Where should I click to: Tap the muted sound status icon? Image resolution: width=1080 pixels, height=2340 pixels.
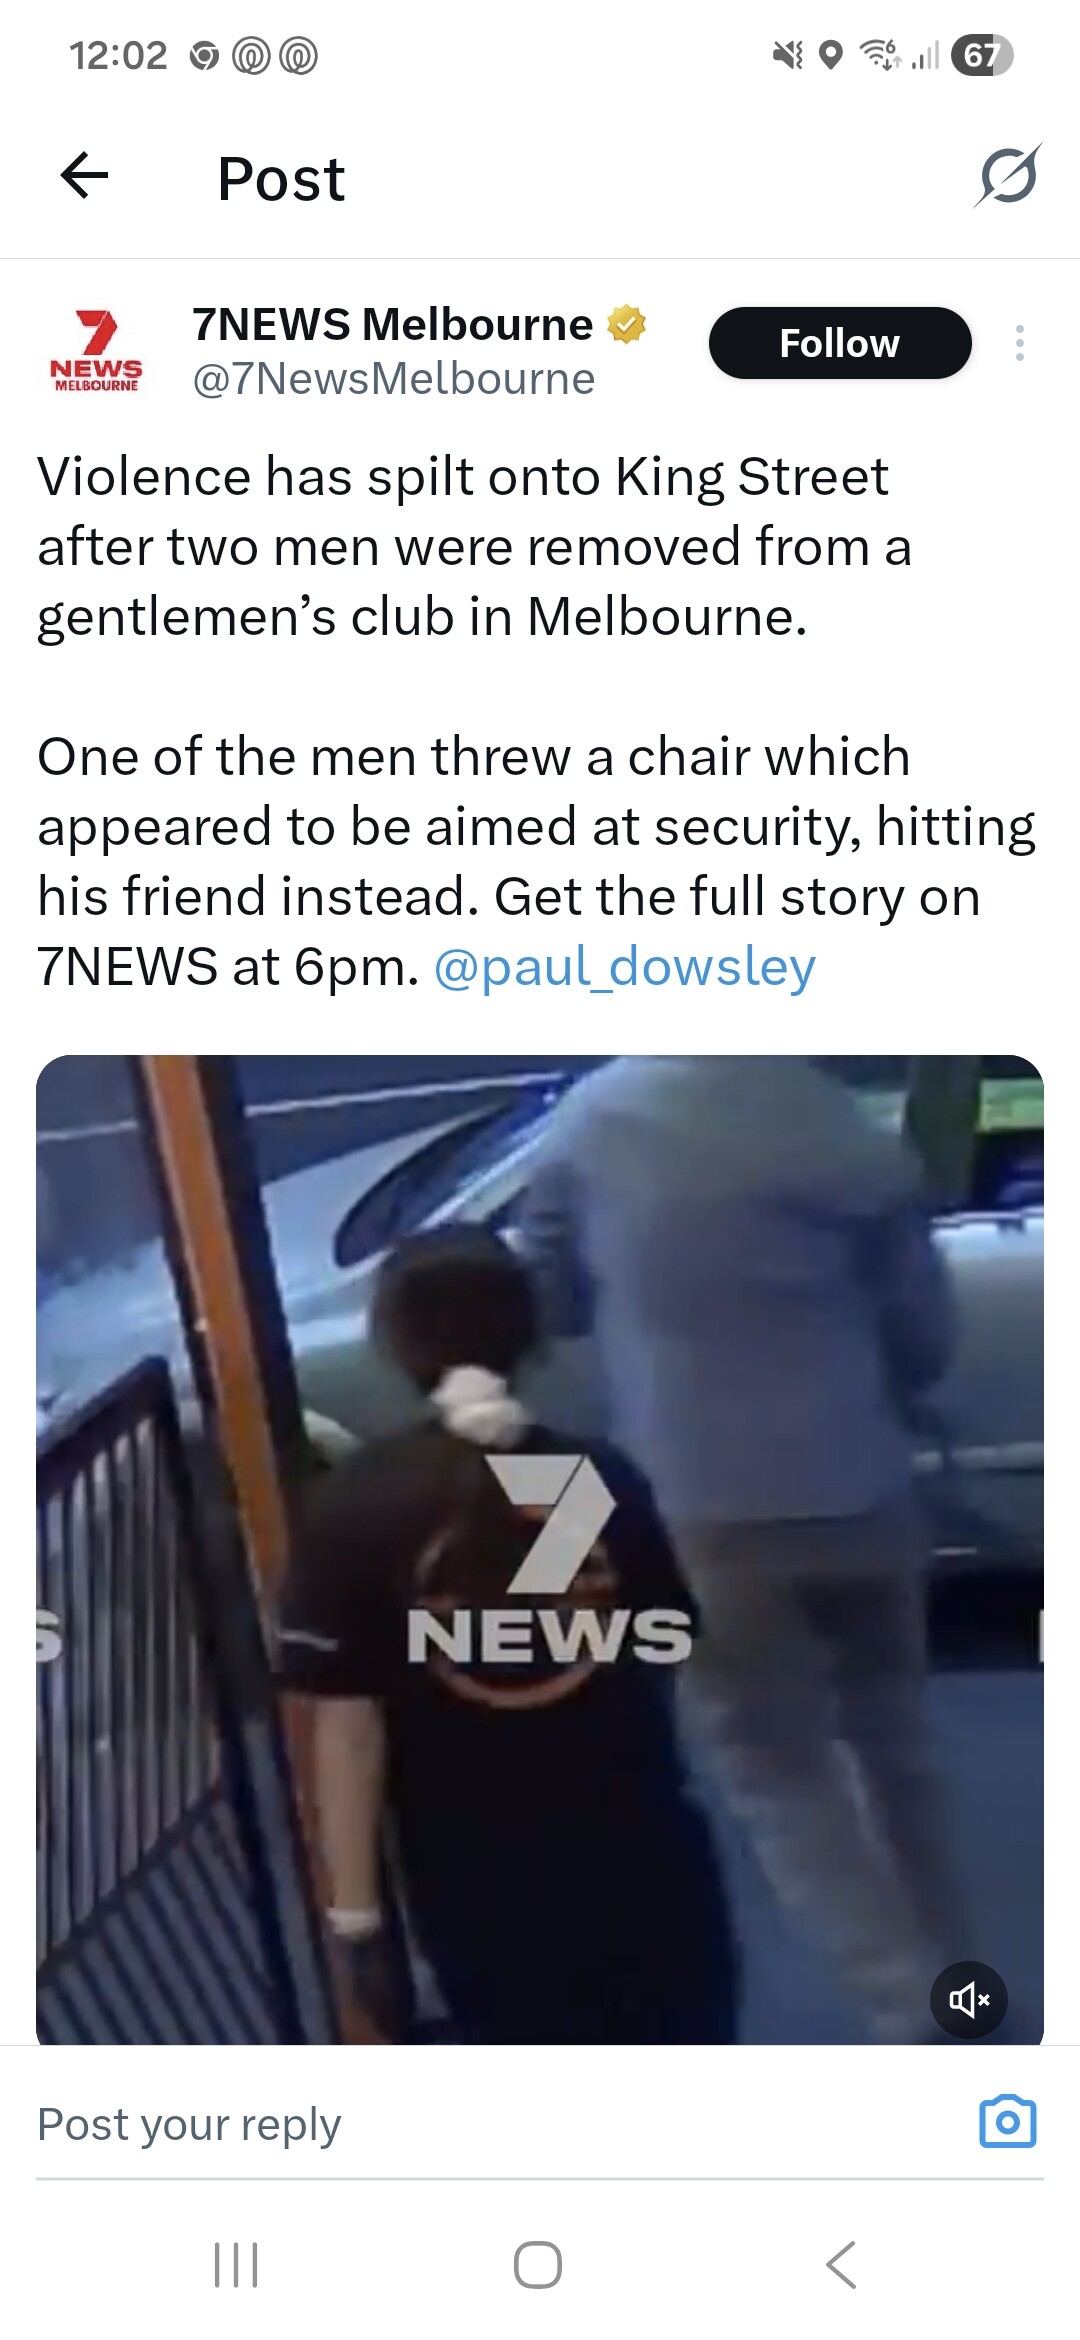(x=788, y=55)
